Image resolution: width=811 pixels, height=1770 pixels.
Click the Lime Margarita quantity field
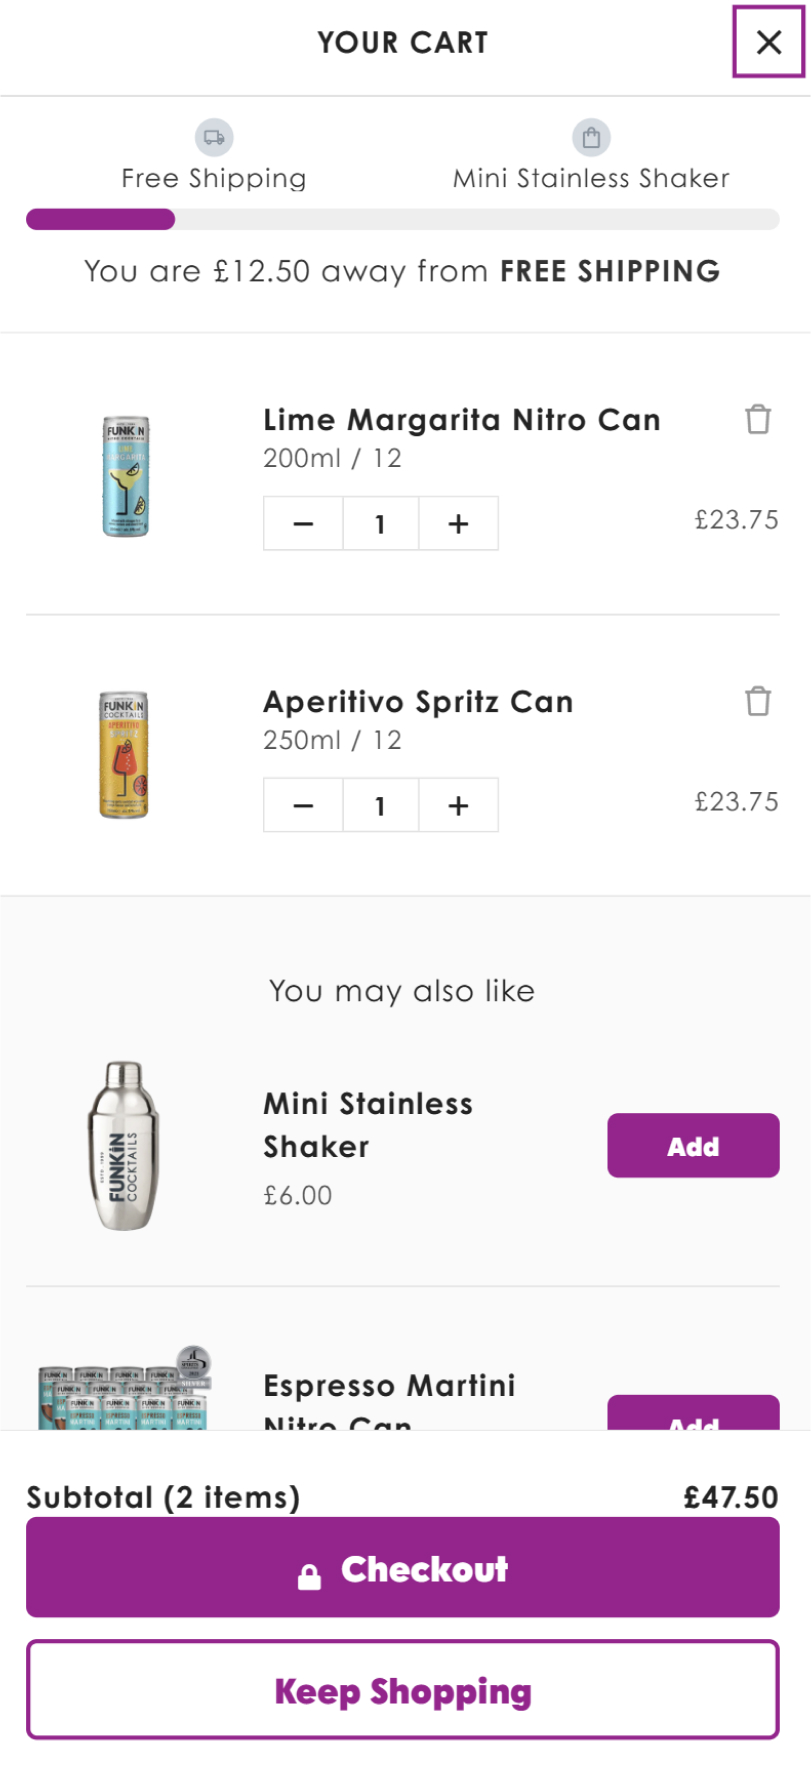click(380, 524)
